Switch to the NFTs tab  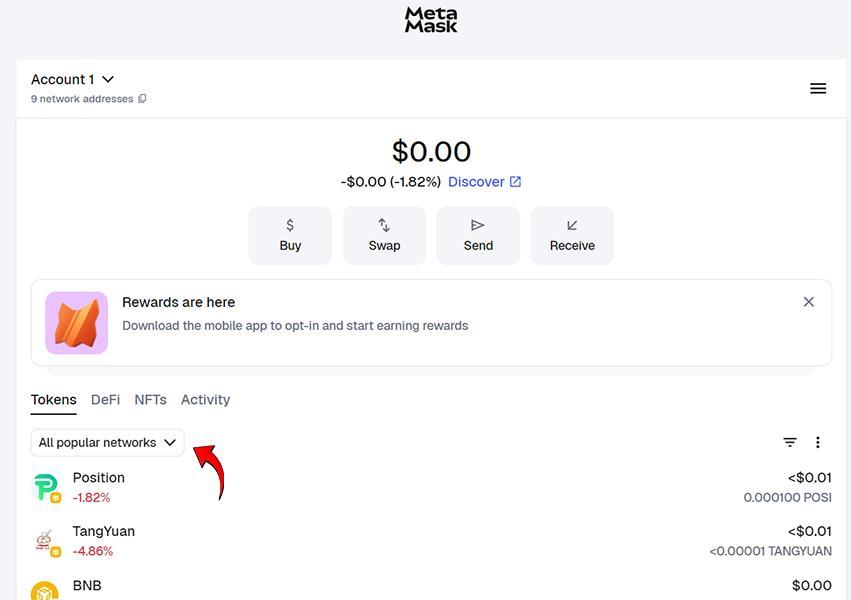(150, 399)
